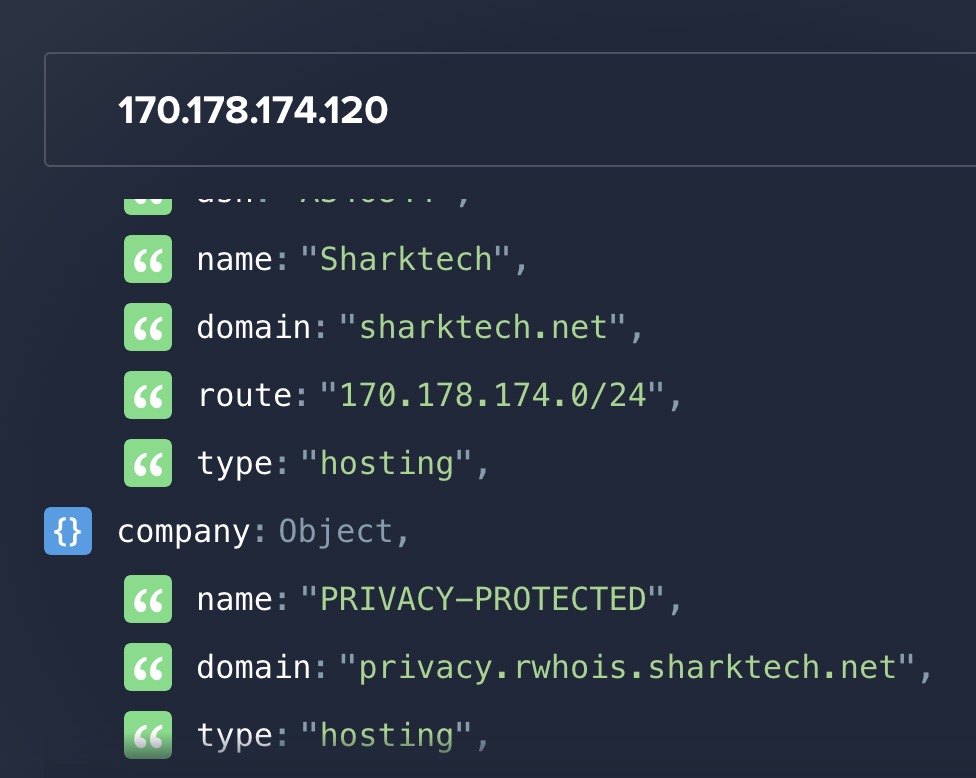This screenshot has height=778, width=976.
Task: Select the "PRIVACY-PROTECTED" value
Action: [483, 600]
